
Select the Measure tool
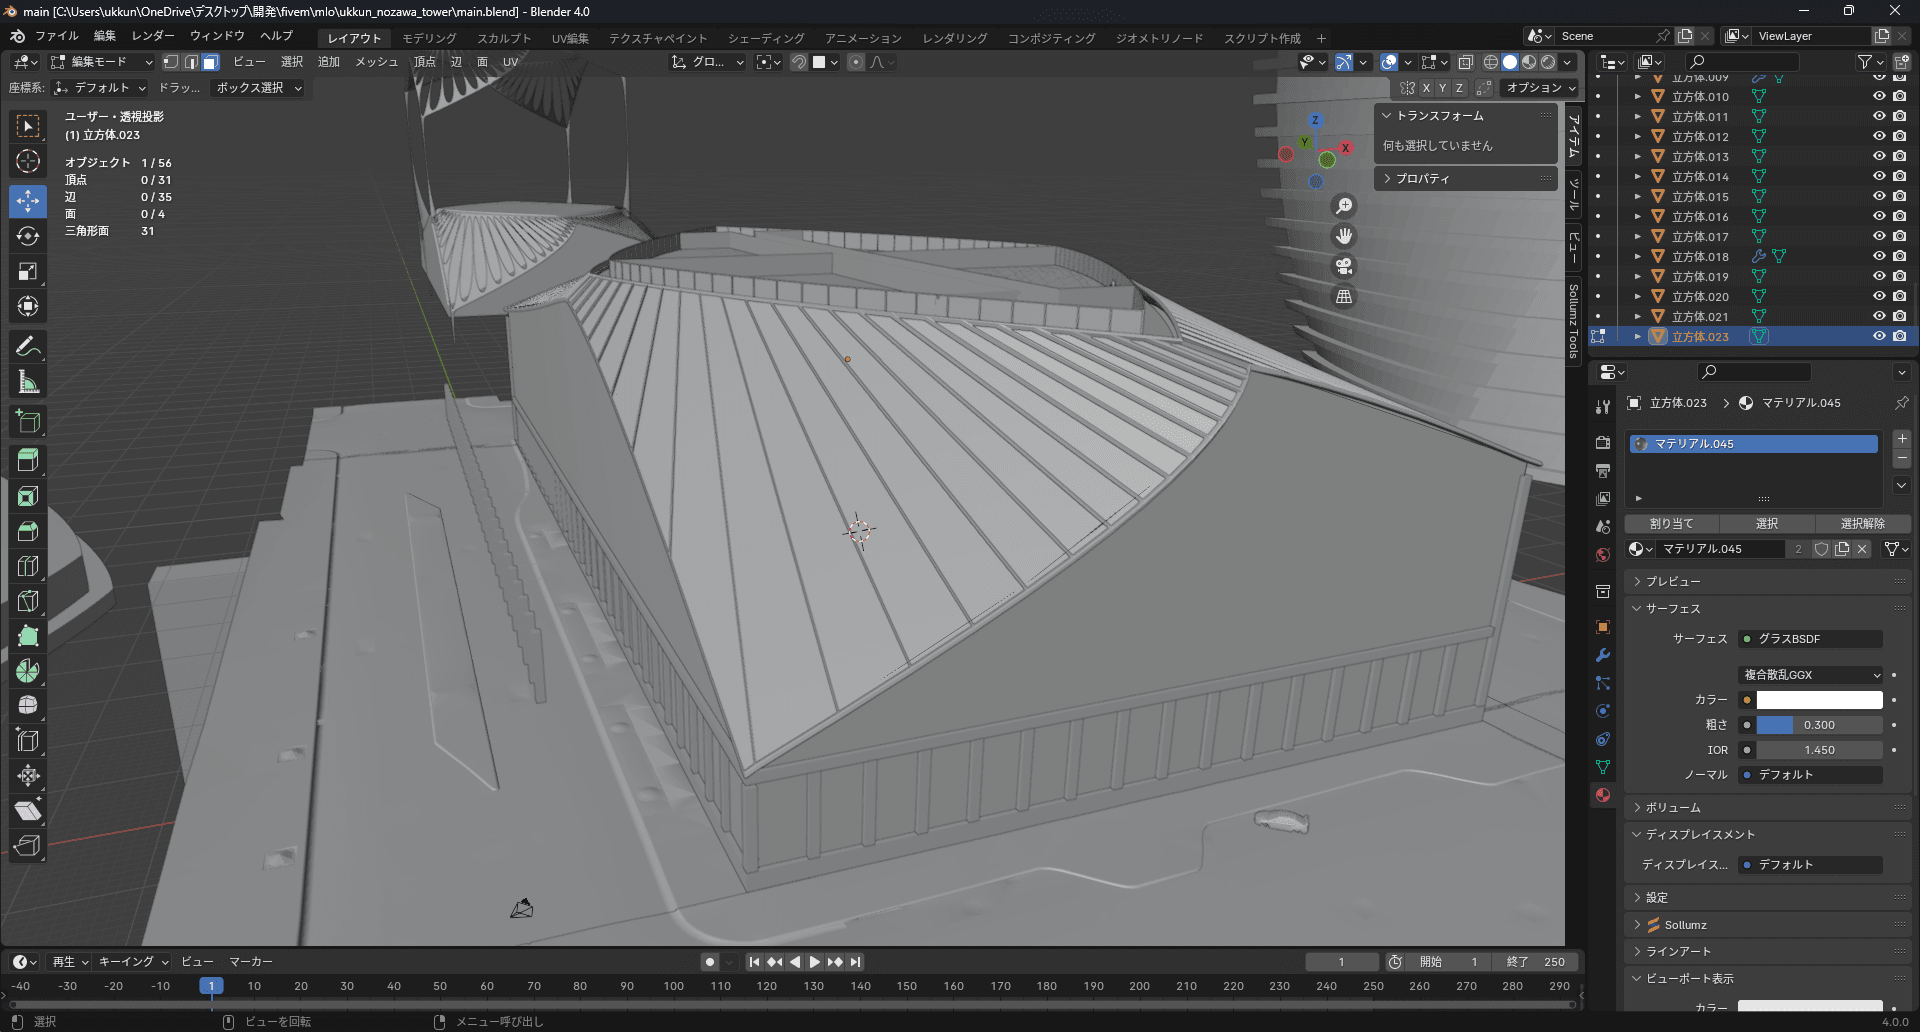(28, 382)
